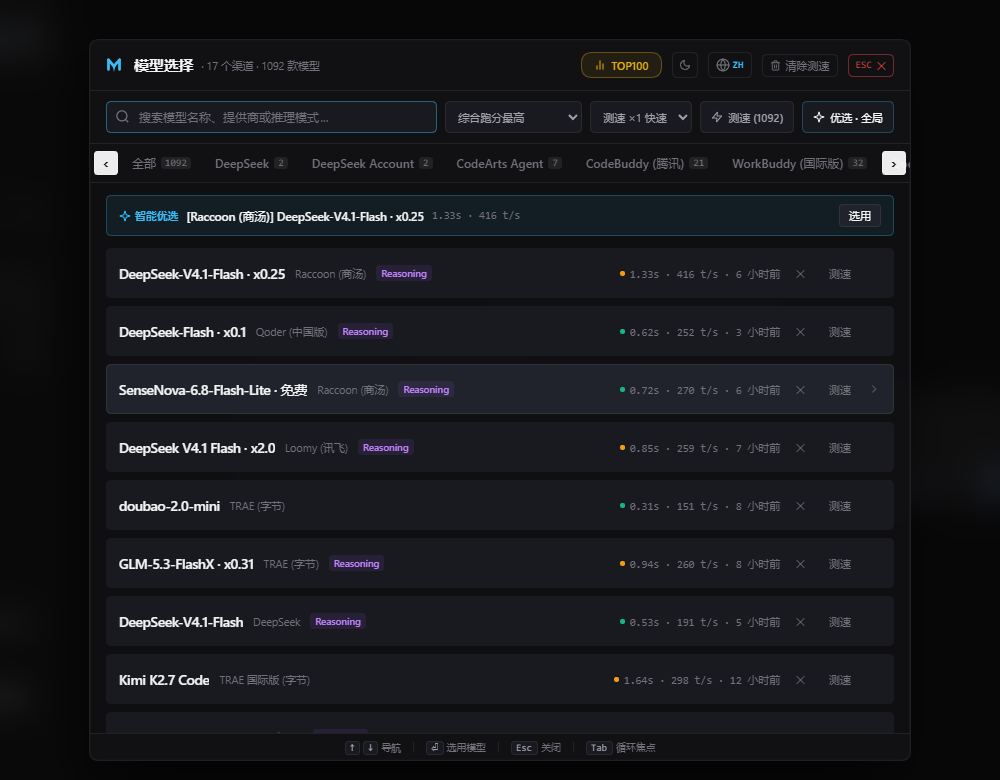Close the dialog with ESC button
The width and height of the screenshot is (1000, 780).
pos(871,66)
